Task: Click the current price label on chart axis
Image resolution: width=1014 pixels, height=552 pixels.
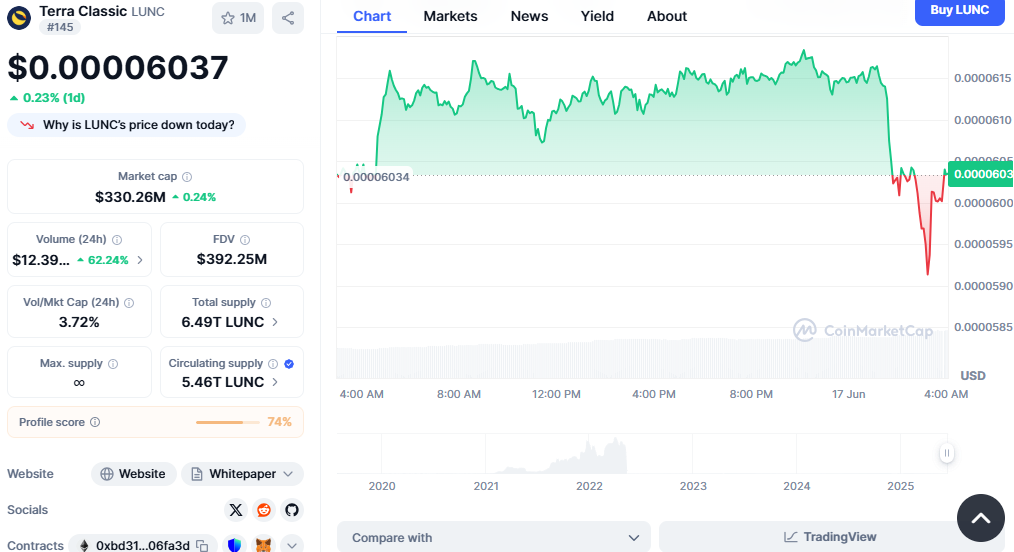Action: coord(981,174)
